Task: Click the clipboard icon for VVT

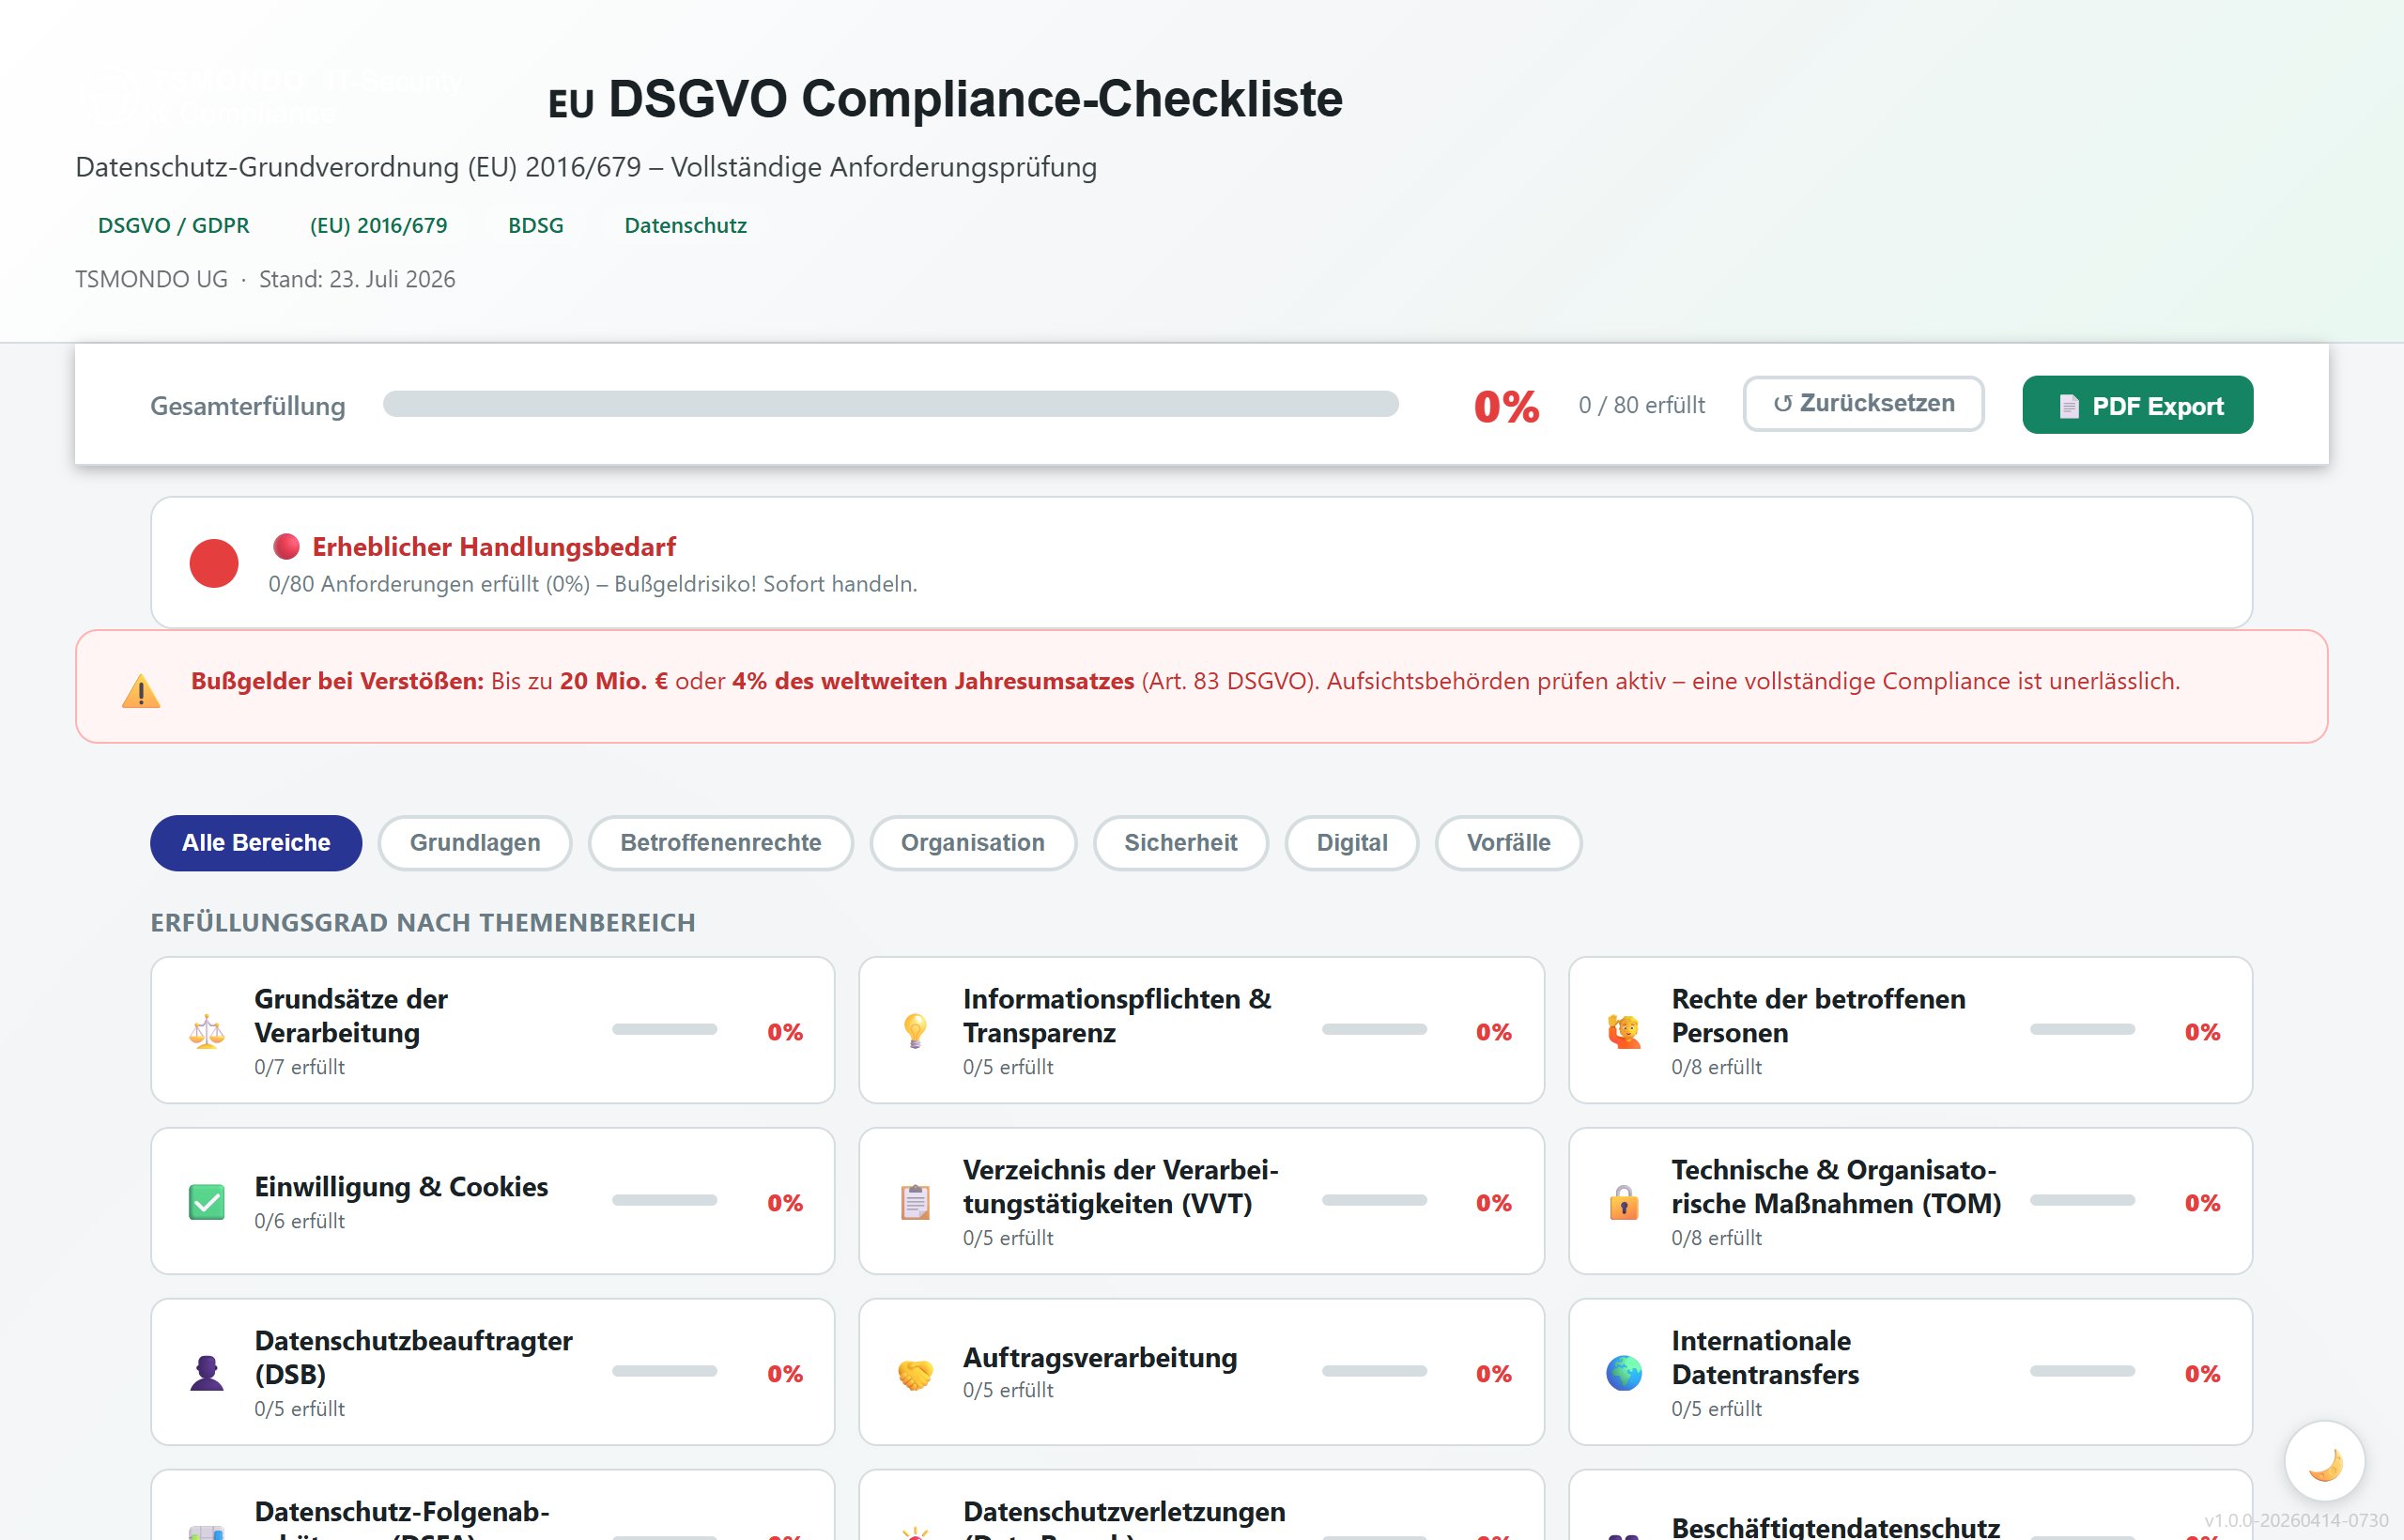Action: (915, 1202)
